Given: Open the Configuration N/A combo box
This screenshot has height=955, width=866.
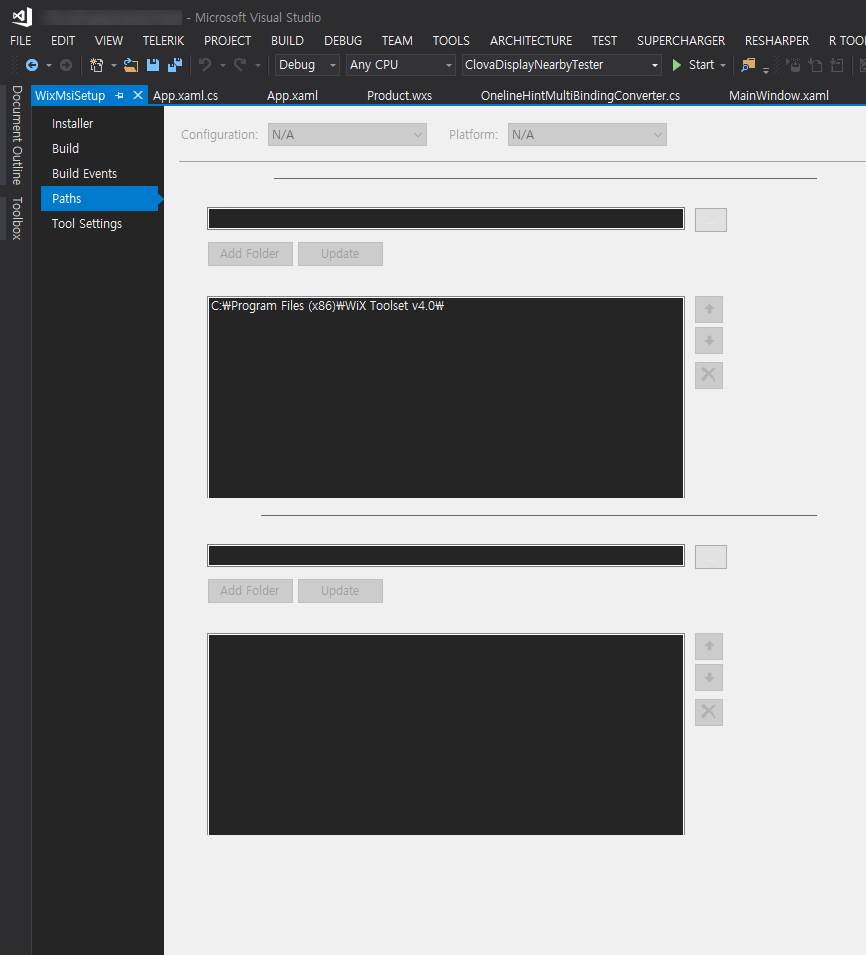Looking at the screenshot, I should click(x=347, y=135).
